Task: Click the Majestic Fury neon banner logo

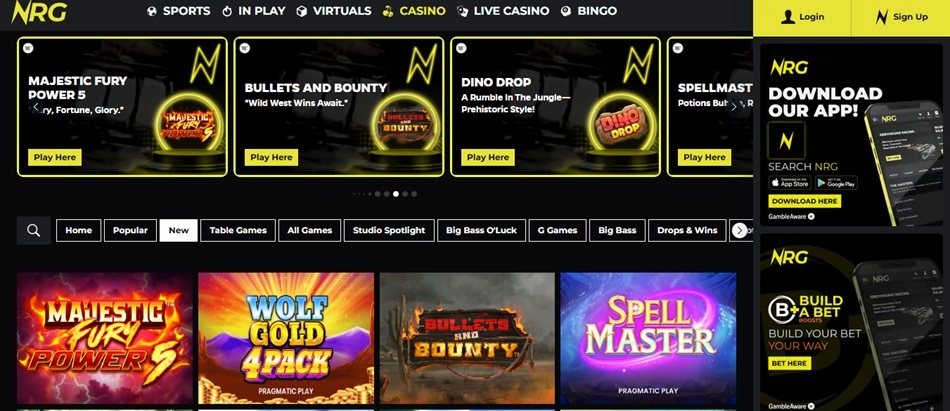Action: (188, 125)
